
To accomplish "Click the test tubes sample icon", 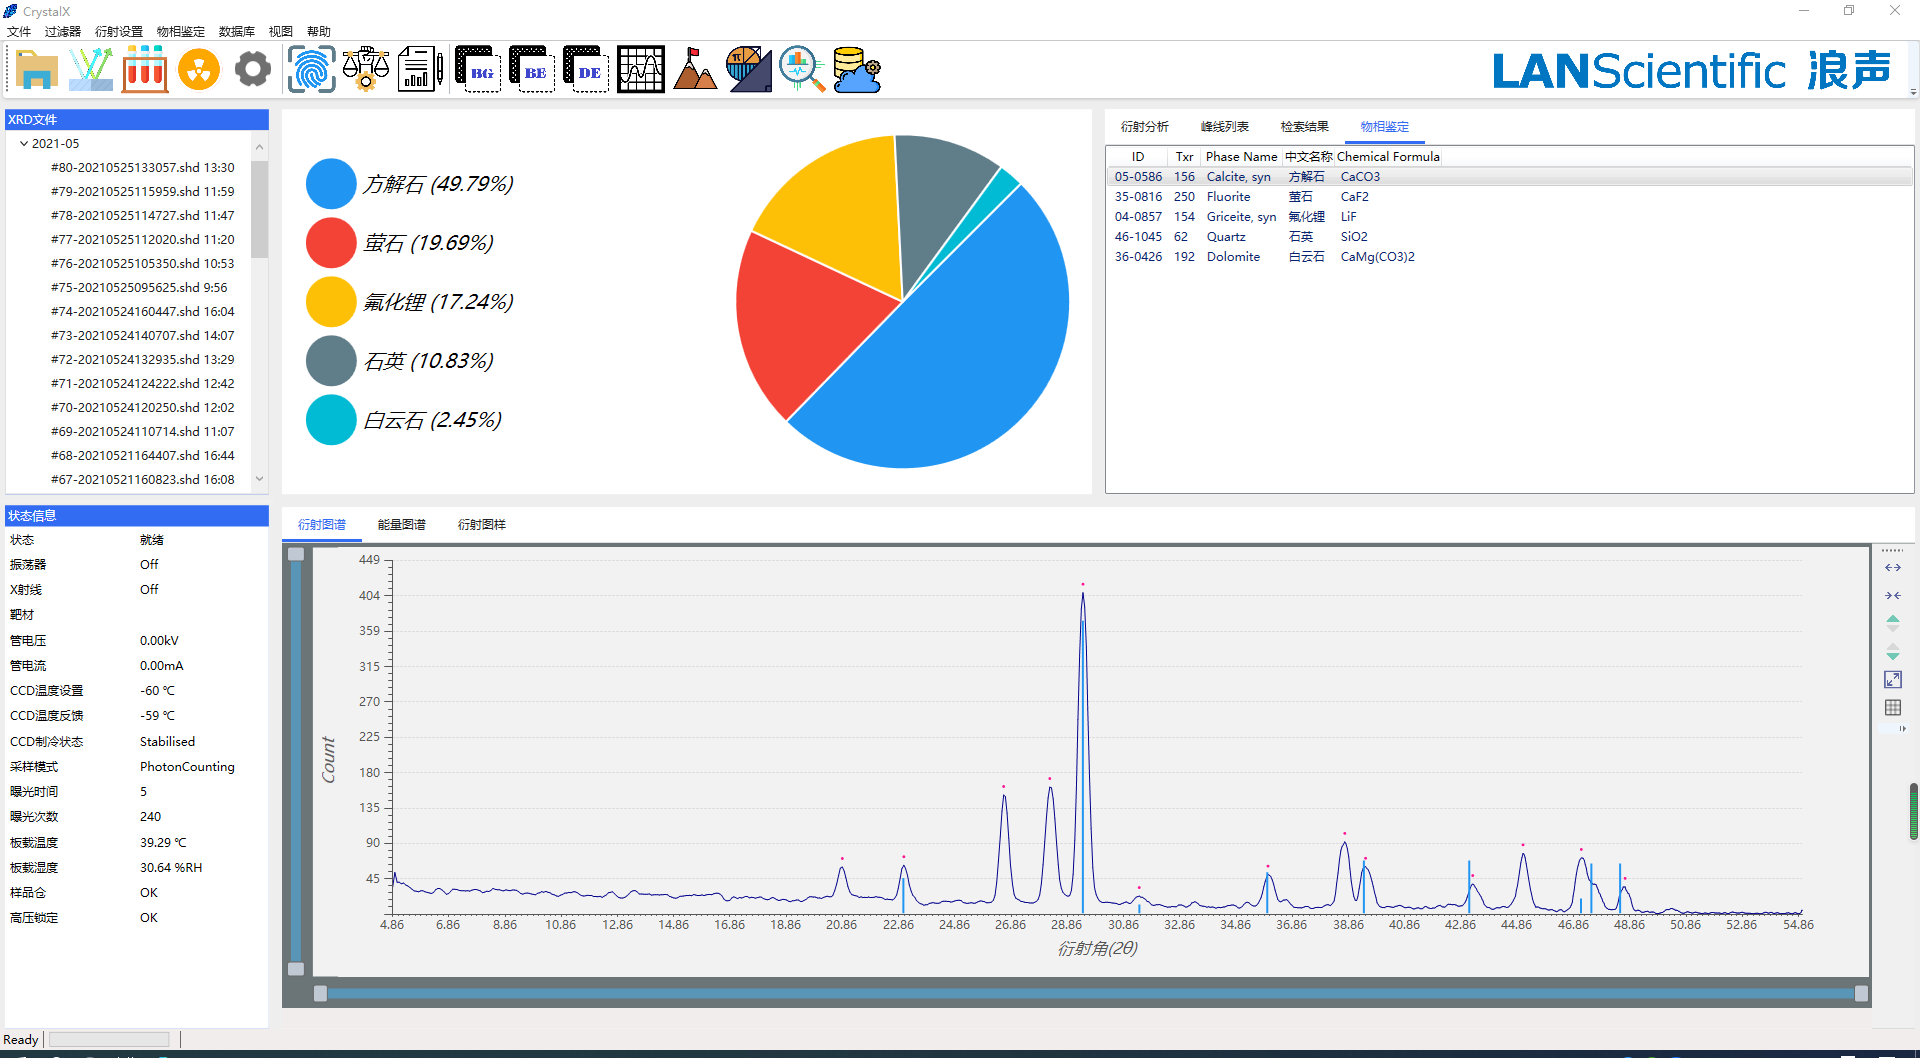I will [x=145, y=70].
